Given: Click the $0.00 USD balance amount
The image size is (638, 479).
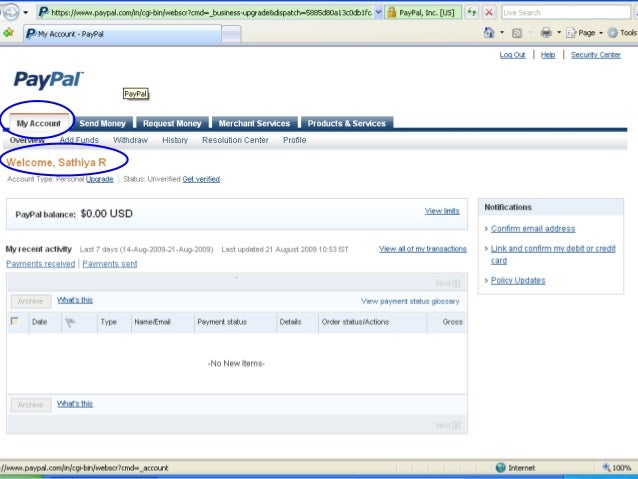Looking at the screenshot, I should point(107,214).
